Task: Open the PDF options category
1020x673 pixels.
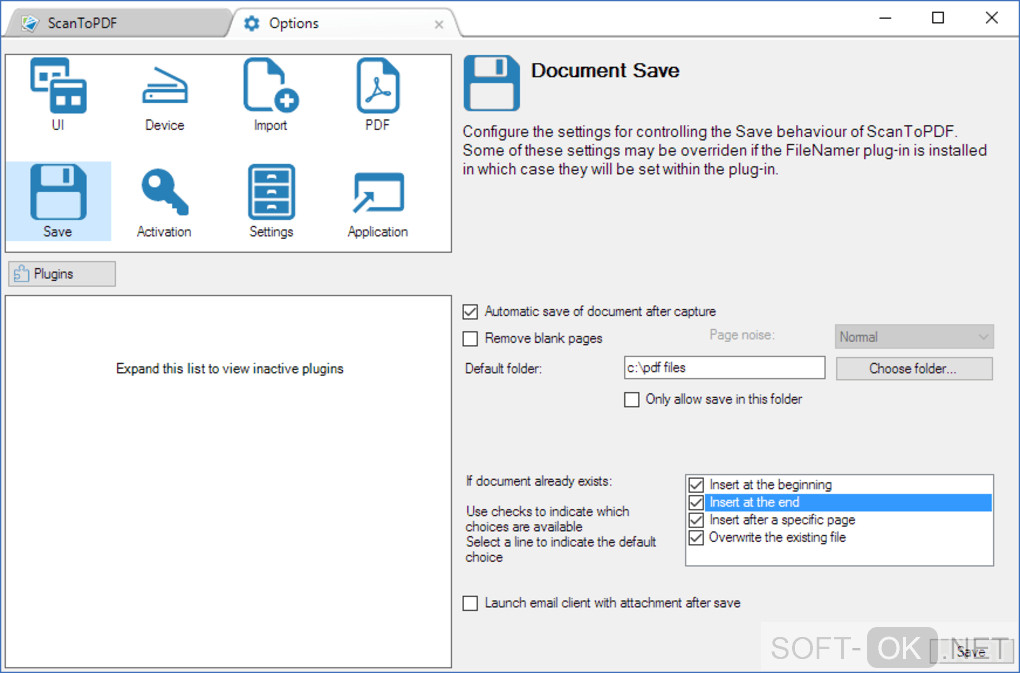Action: [377, 95]
